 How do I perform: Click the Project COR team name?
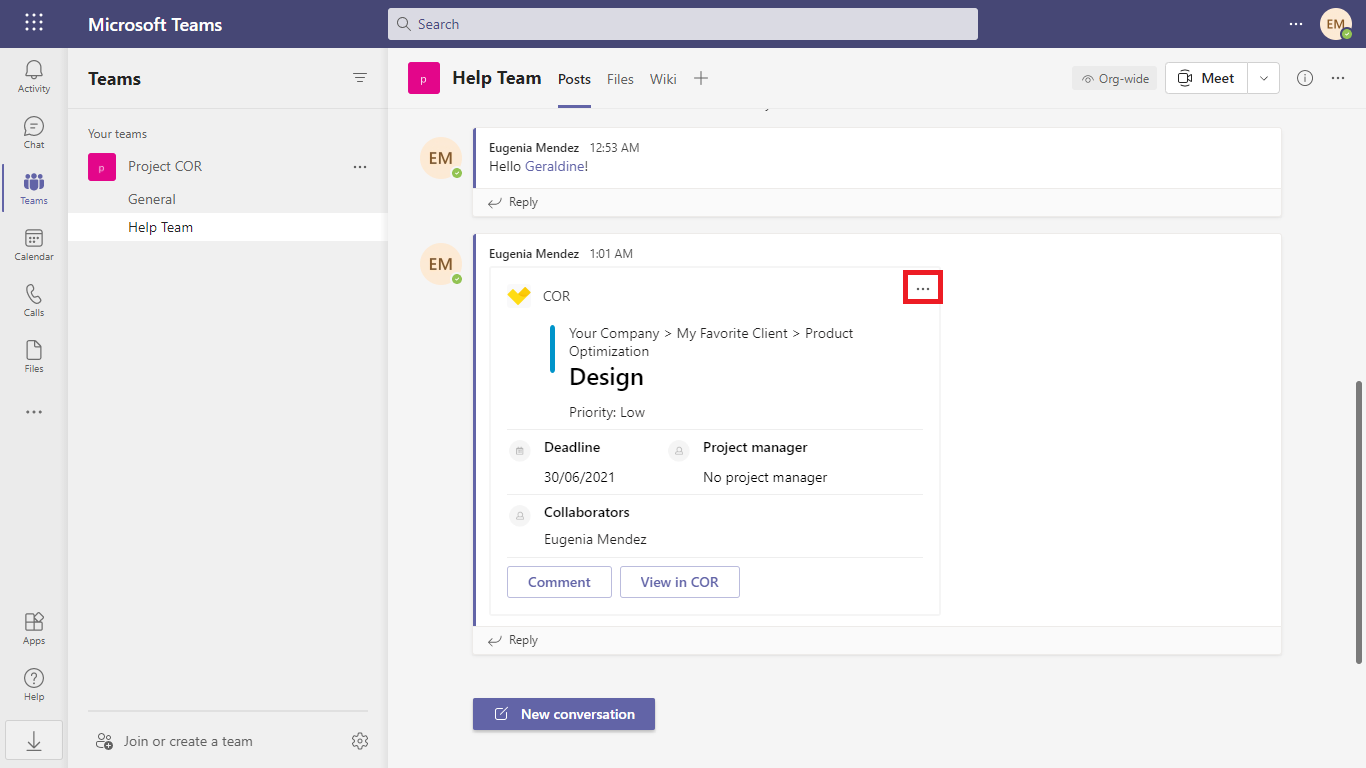coord(165,167)
